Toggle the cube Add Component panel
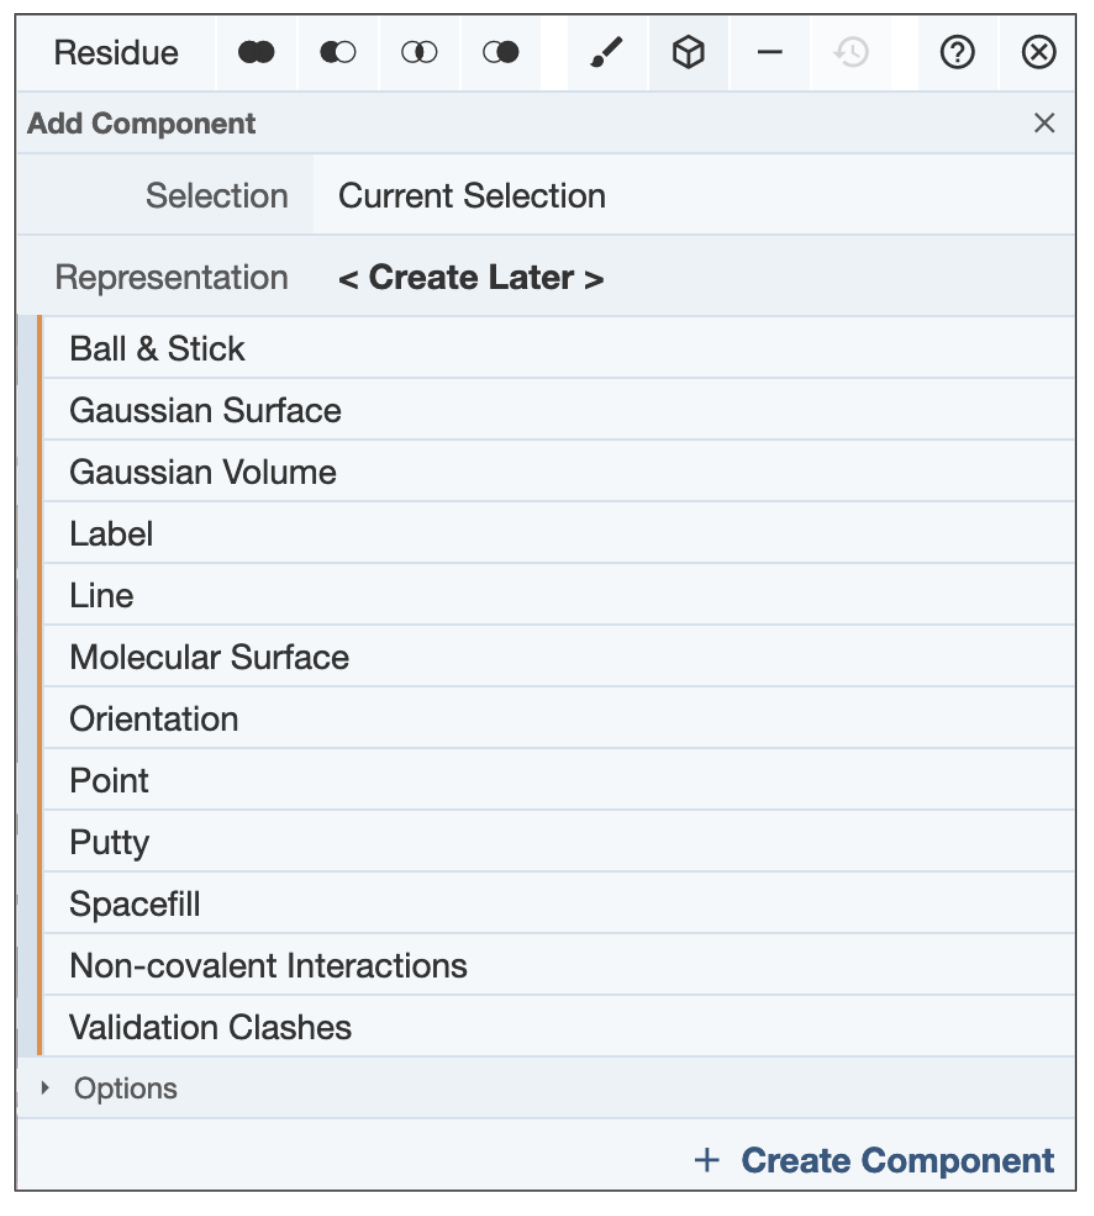Screen dimensions: 1094x1216 pyautogui.click(x=688, y=53)
